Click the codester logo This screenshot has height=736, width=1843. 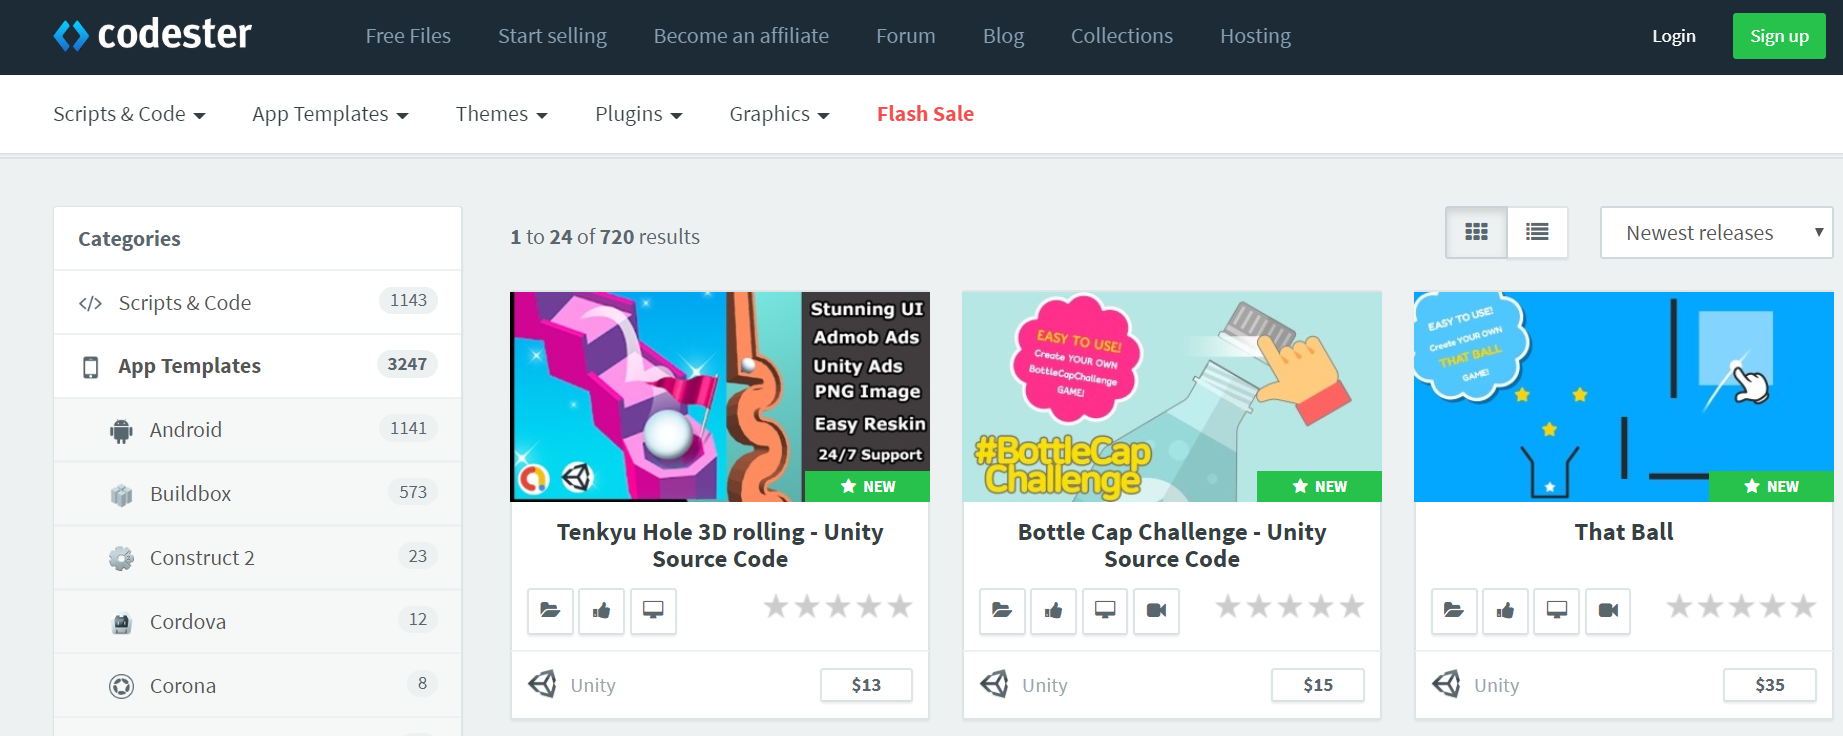152,36
